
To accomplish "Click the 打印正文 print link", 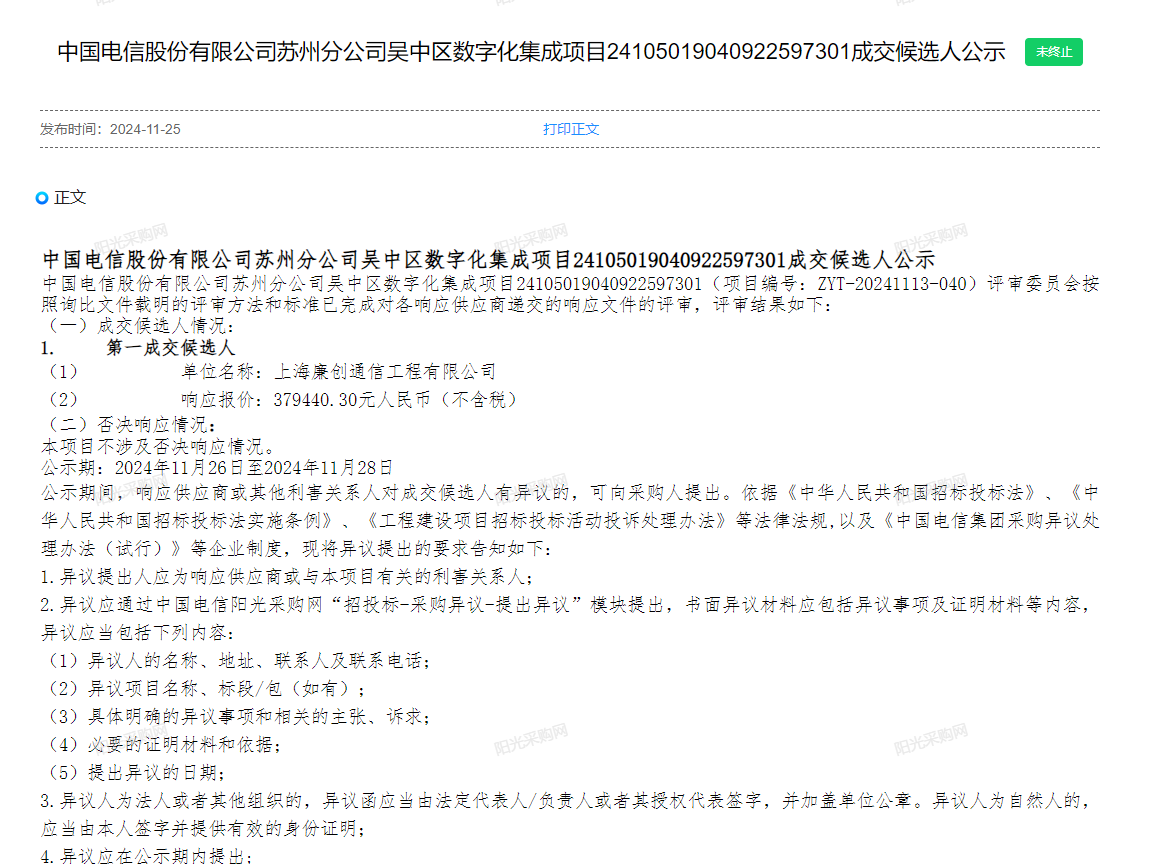I will pyautogui.click(x=570, y=129).
